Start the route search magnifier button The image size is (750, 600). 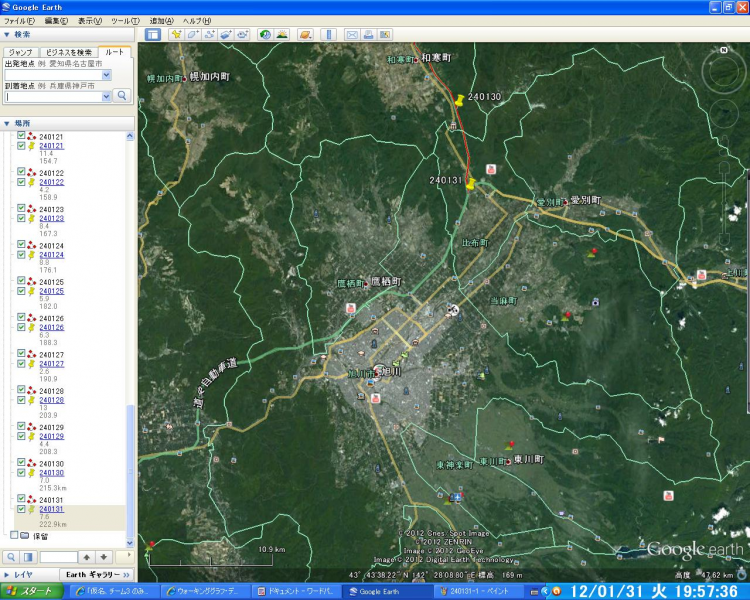pyautogui.click(x=122, y=96)
